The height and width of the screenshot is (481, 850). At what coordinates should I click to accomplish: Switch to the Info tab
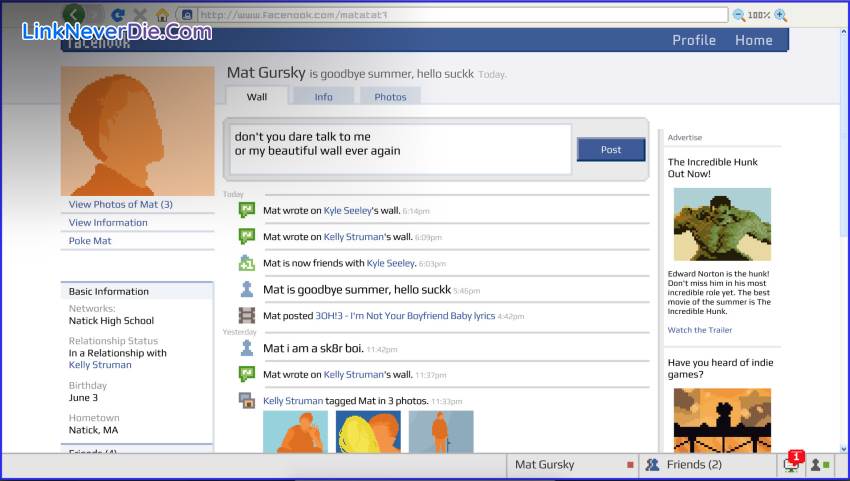tap(323, 97)
